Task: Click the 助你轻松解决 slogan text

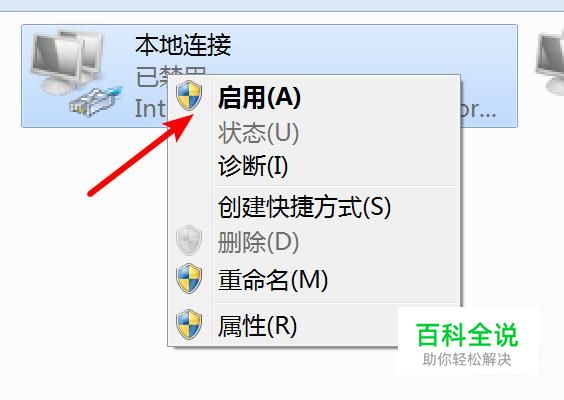Action: pos(467,359)
